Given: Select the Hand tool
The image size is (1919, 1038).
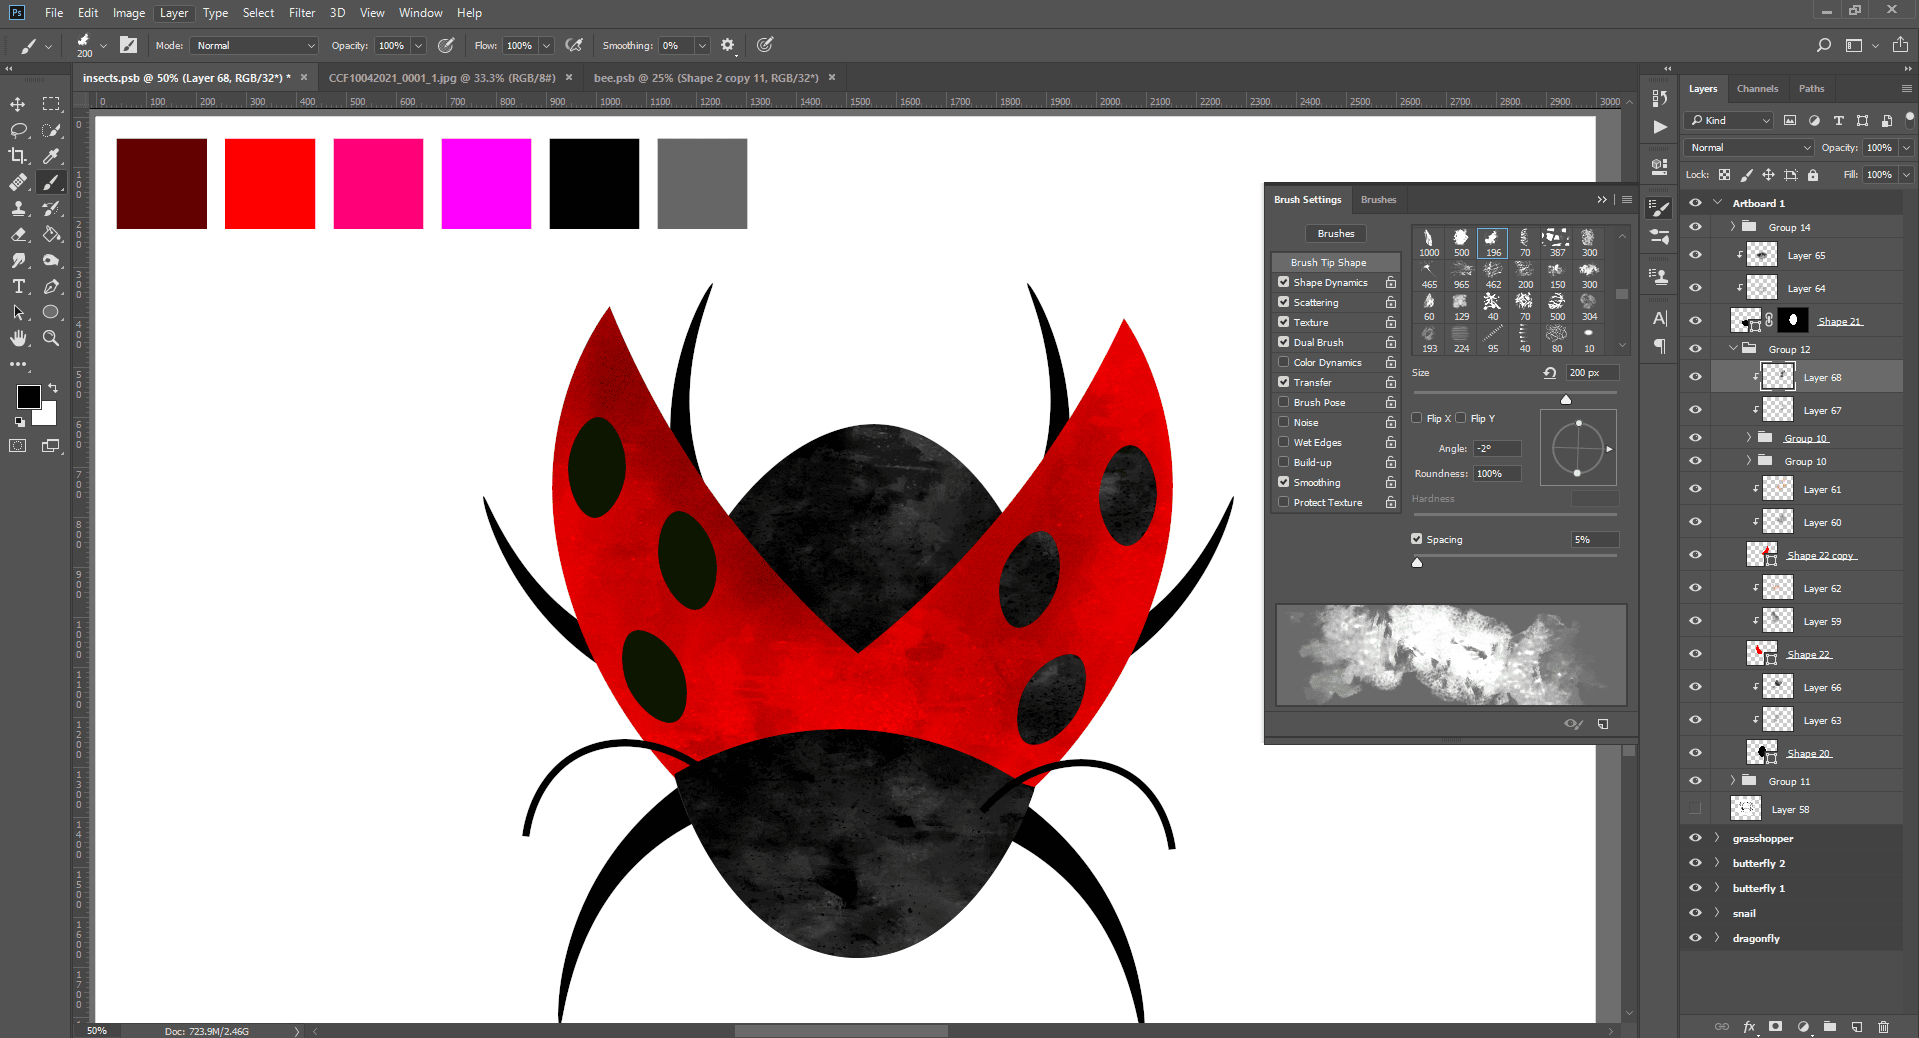Looking at the screenshot, I should click(x=18, y=338).
